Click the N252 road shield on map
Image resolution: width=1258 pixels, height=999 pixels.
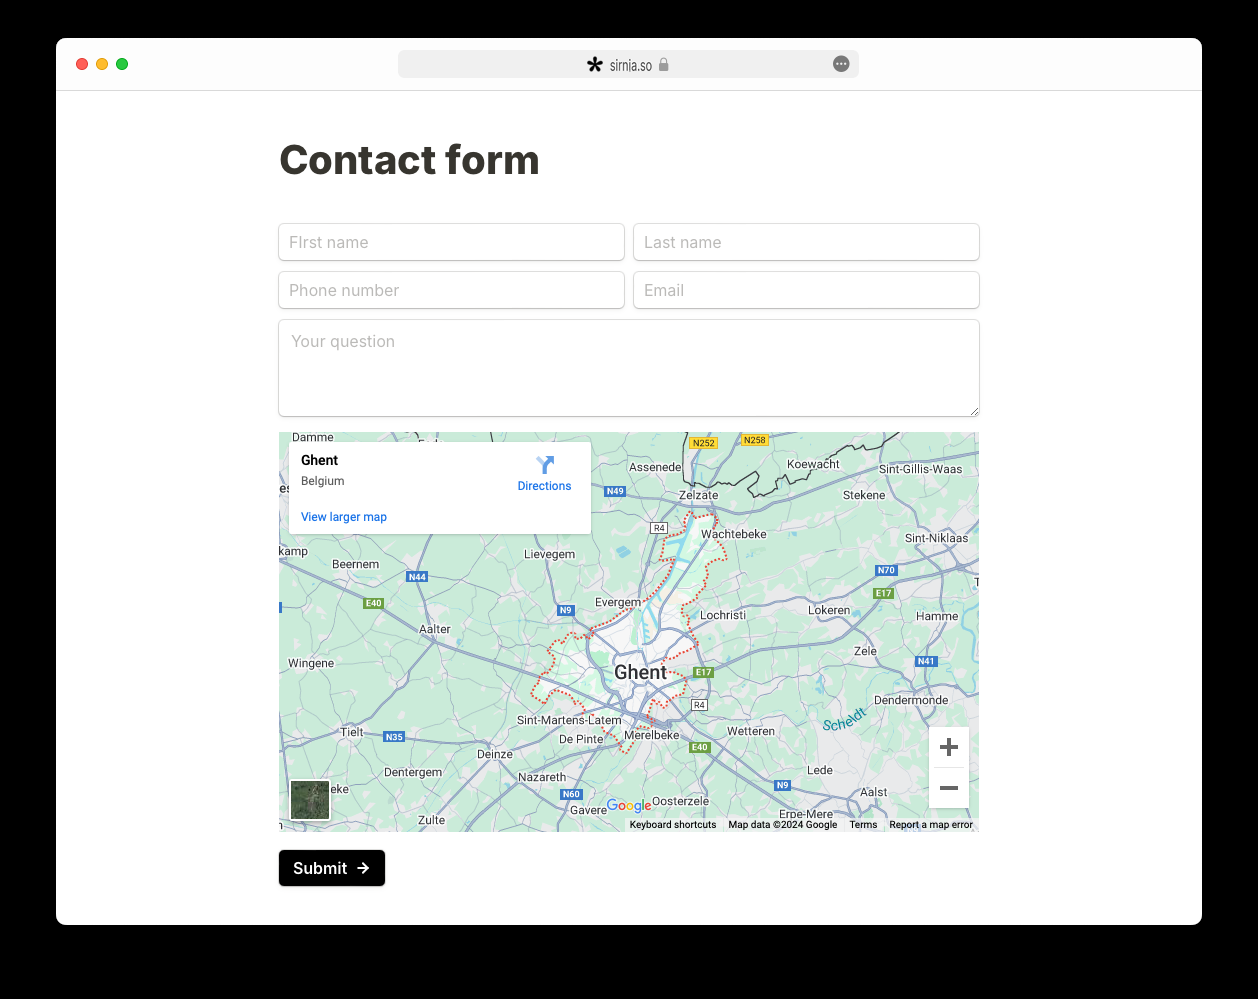[704, 443]
